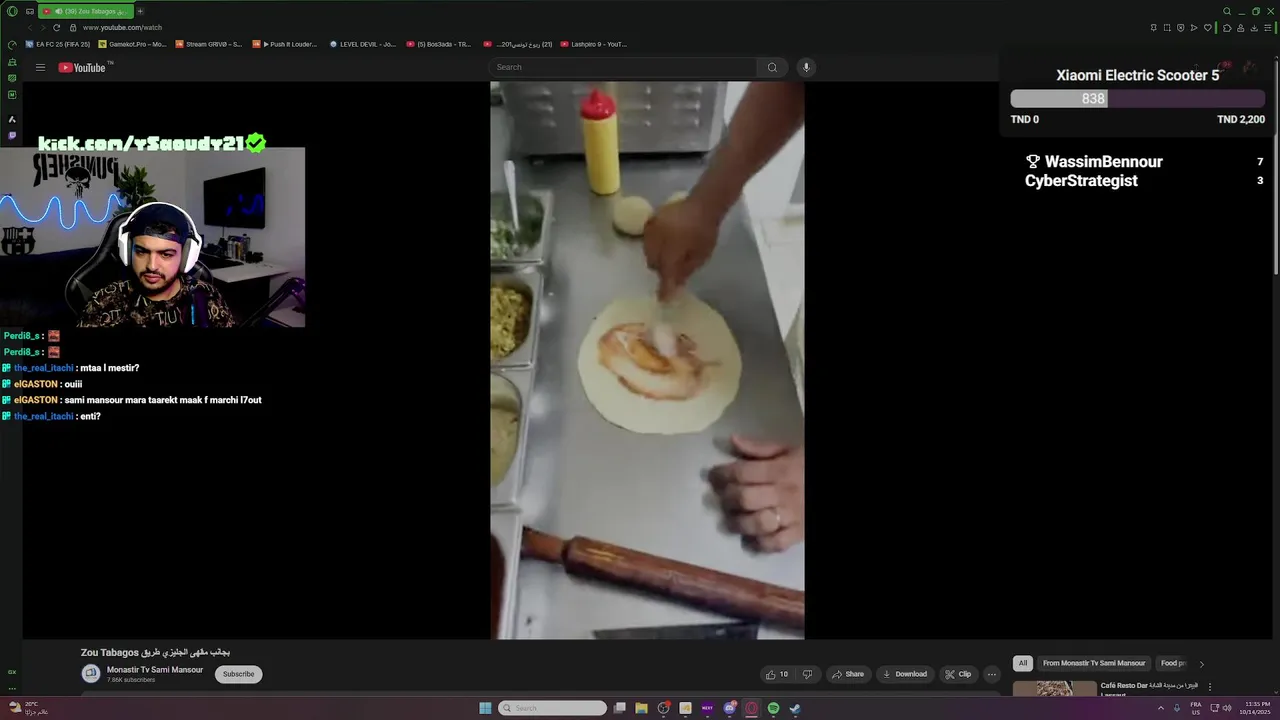
Task: Go back in browser history
Action: [x=30, y=28]
